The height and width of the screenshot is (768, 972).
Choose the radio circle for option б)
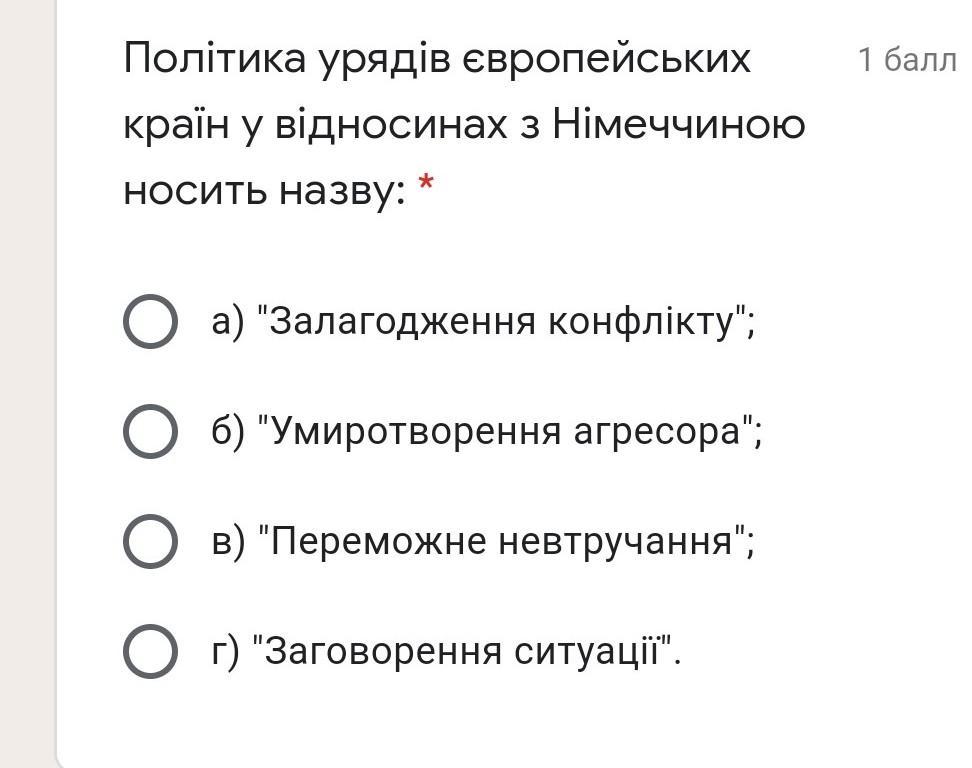tap(150, 431)
